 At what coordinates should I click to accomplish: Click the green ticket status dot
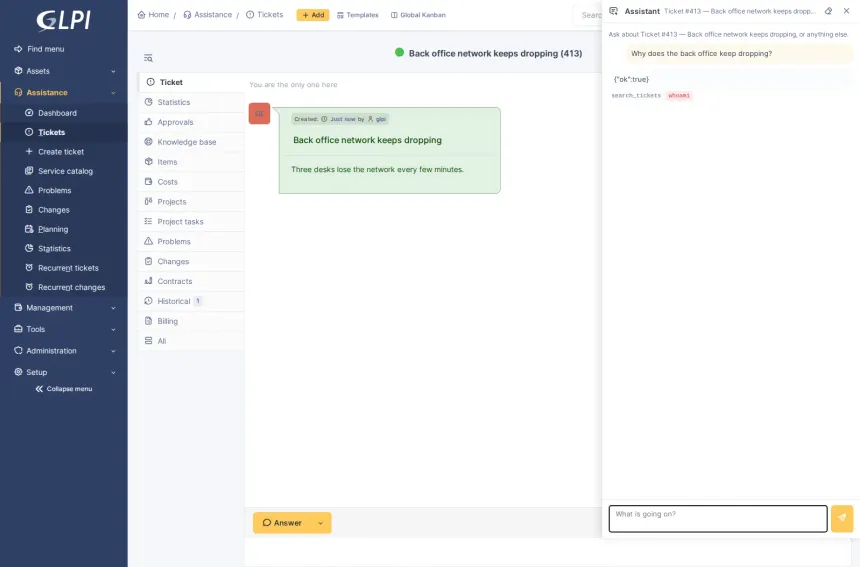point(399,53)
